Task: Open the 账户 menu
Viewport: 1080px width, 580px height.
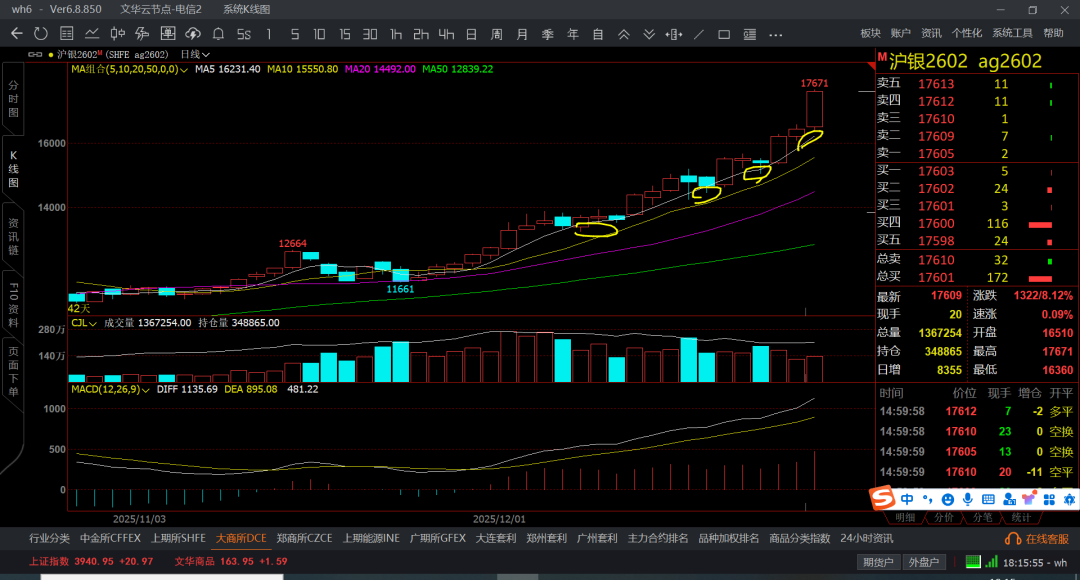Action: [x=900, y=33]
